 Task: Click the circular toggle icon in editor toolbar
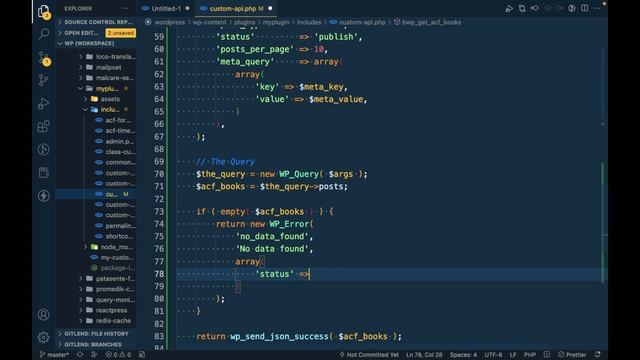pyautogui.click(x=572, y=9)
